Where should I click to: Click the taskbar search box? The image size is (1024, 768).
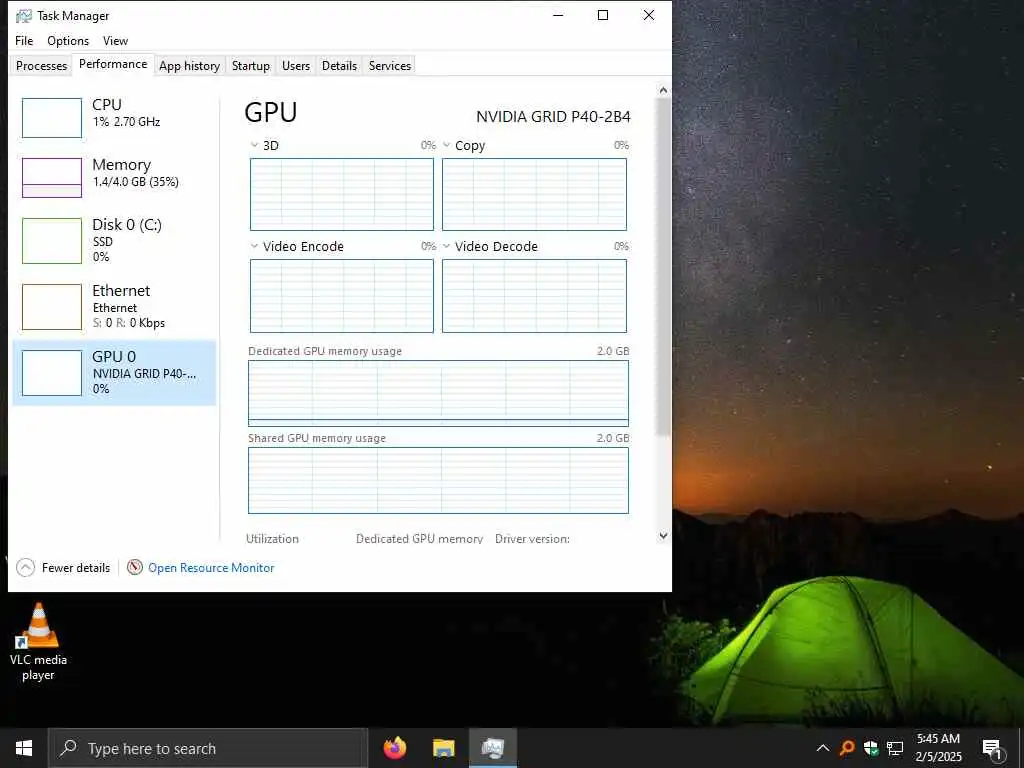pyautogui.click(x=208, y=748)
